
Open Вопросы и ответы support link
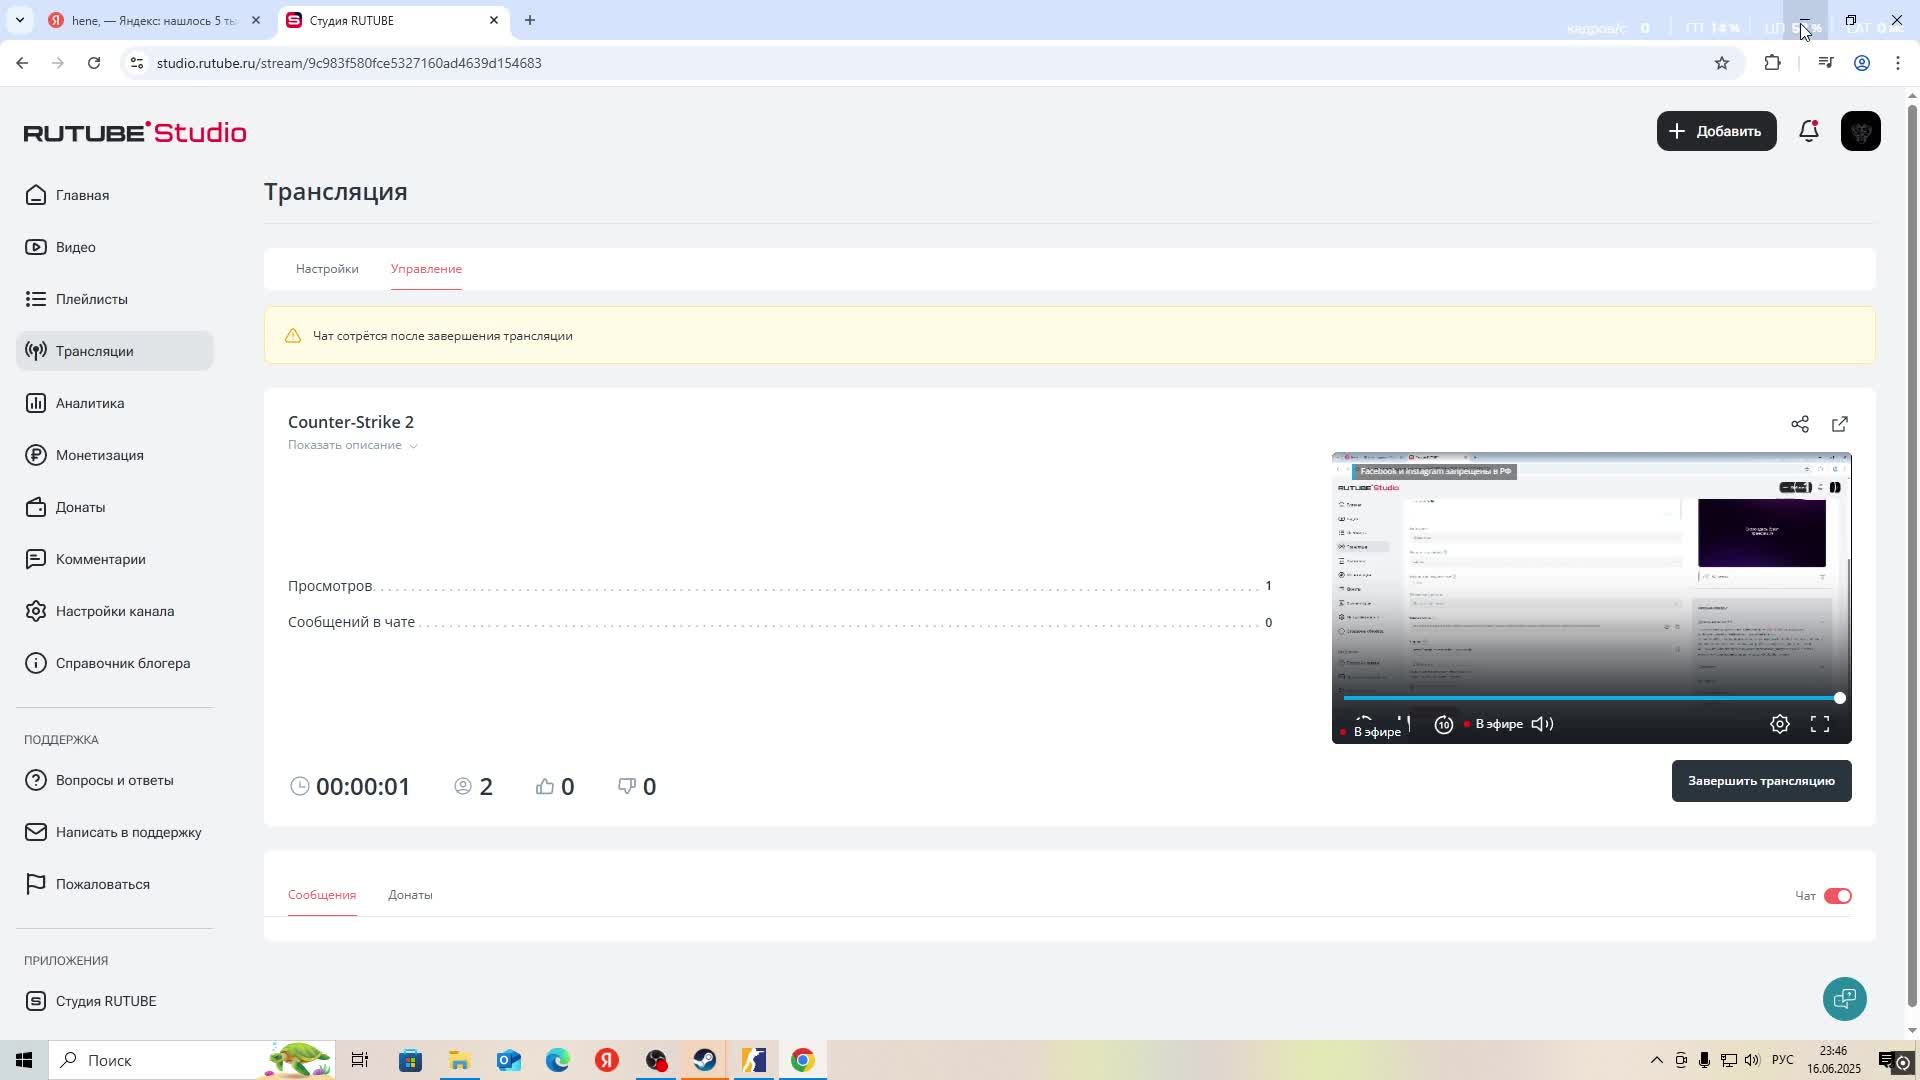(x=100, y=780)
